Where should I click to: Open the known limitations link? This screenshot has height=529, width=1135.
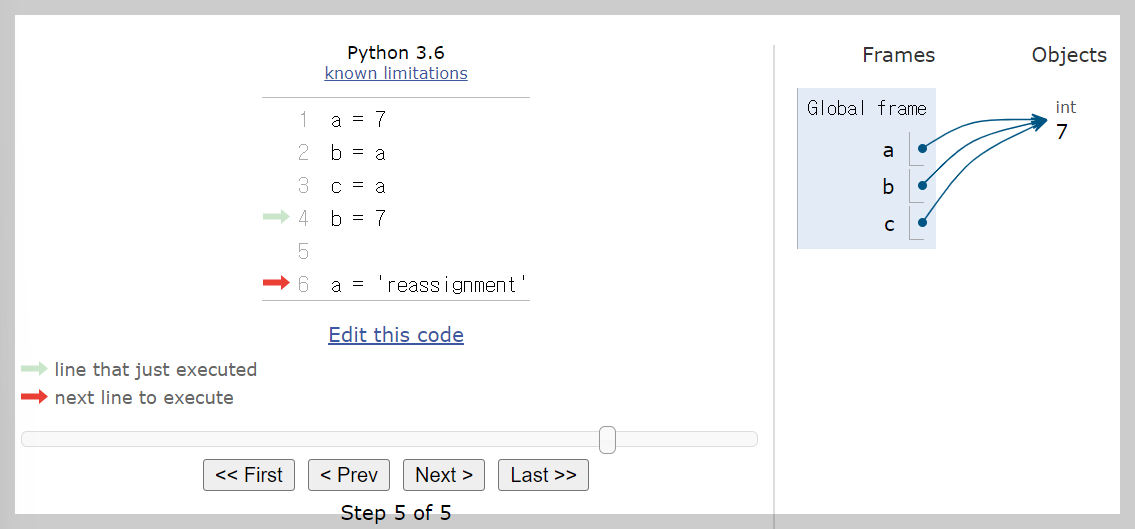click(x=396, y=73)
